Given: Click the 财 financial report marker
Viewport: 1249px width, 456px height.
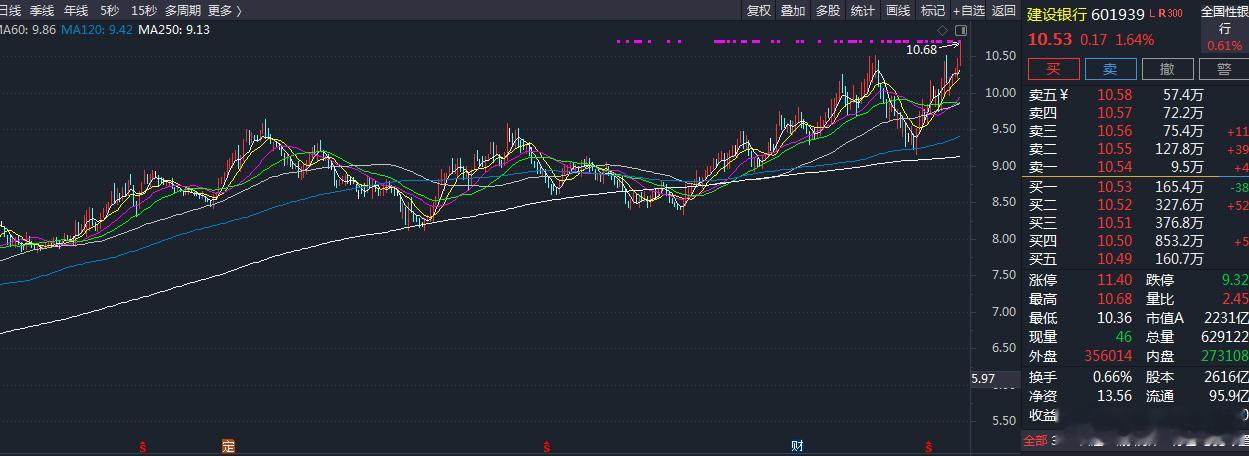Looking at the screenshot, I should 797,446.
